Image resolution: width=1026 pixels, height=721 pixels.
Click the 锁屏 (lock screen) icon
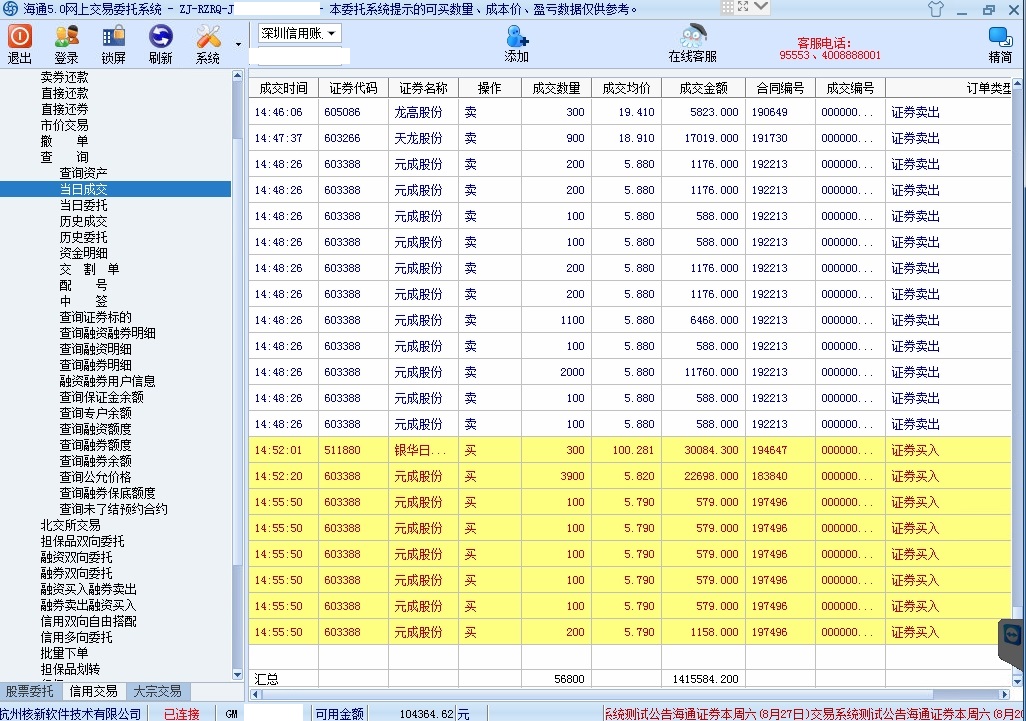[x=113, y=42]
